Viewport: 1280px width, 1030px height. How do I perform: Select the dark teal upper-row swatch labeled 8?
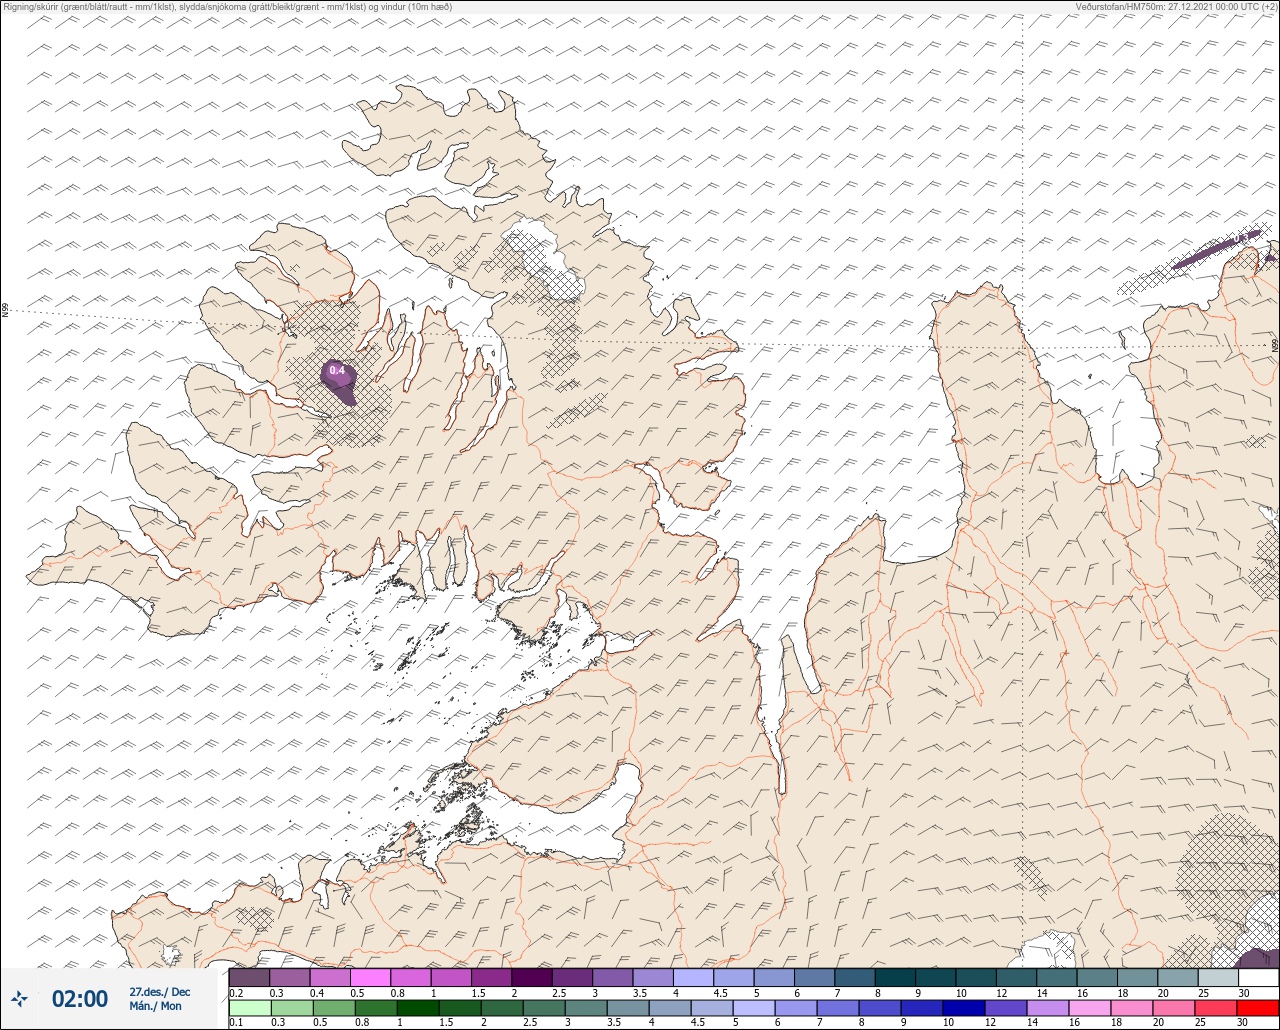(x=895, y=977)
